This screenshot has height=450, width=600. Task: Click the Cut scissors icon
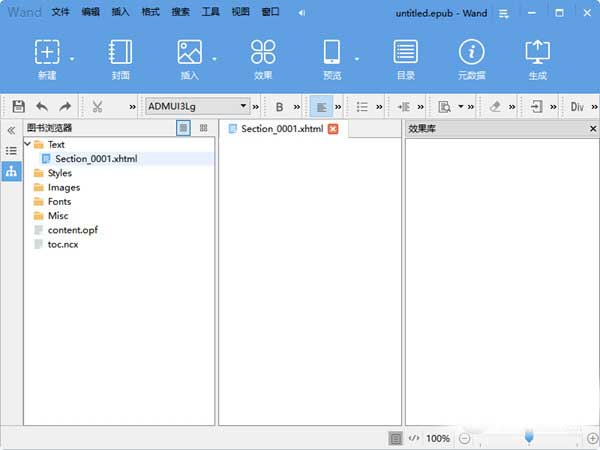click(97, 106)
